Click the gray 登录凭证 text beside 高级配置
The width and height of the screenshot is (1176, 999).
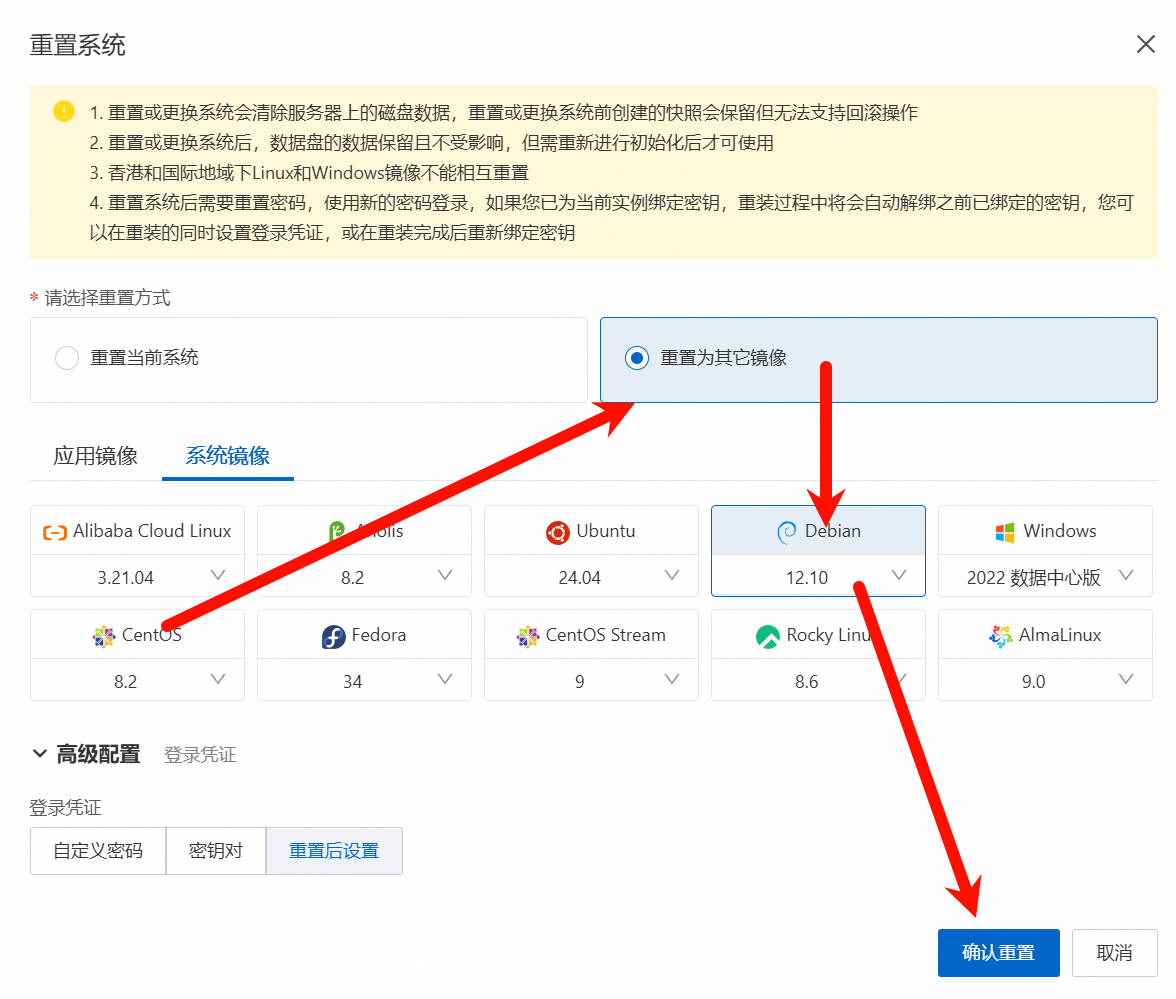pyautogui.click(x=200, y=754)
